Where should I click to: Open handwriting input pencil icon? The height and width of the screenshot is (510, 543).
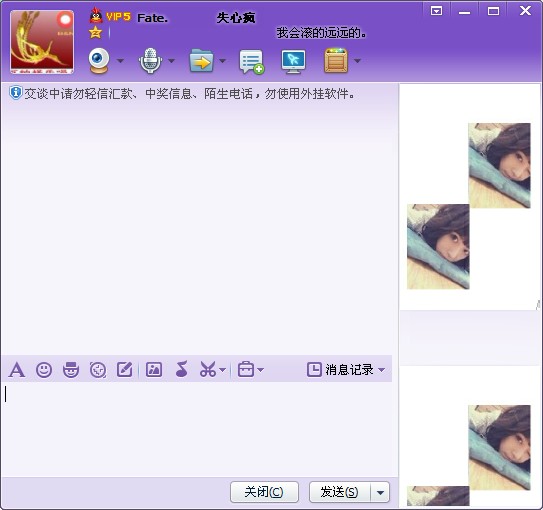[x=125, y=369]
